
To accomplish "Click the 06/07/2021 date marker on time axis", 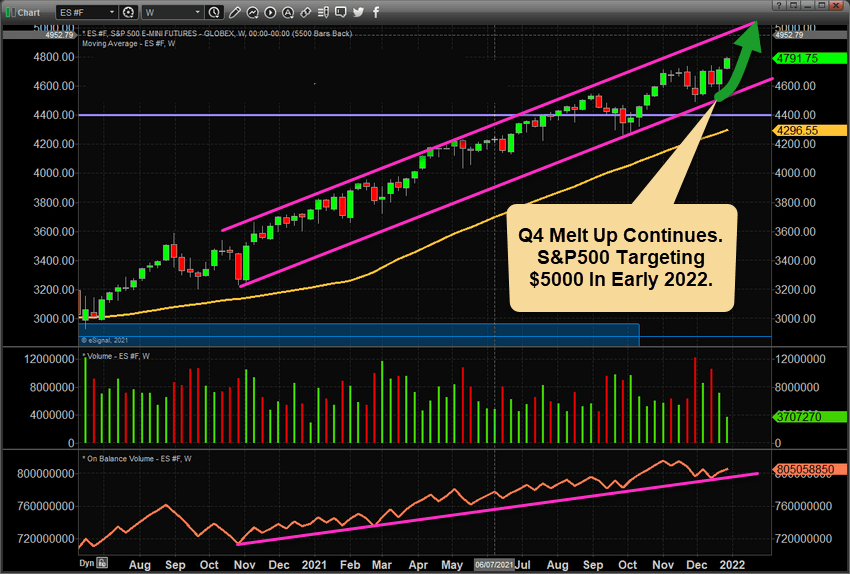I will click(x=494, y=565).
